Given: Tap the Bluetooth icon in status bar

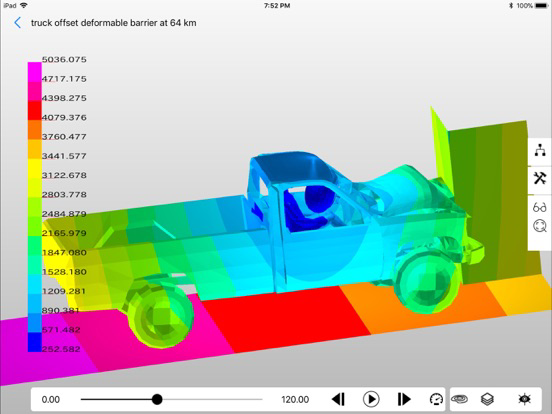Looking at the screenshot, I should [x=512, y=5].
